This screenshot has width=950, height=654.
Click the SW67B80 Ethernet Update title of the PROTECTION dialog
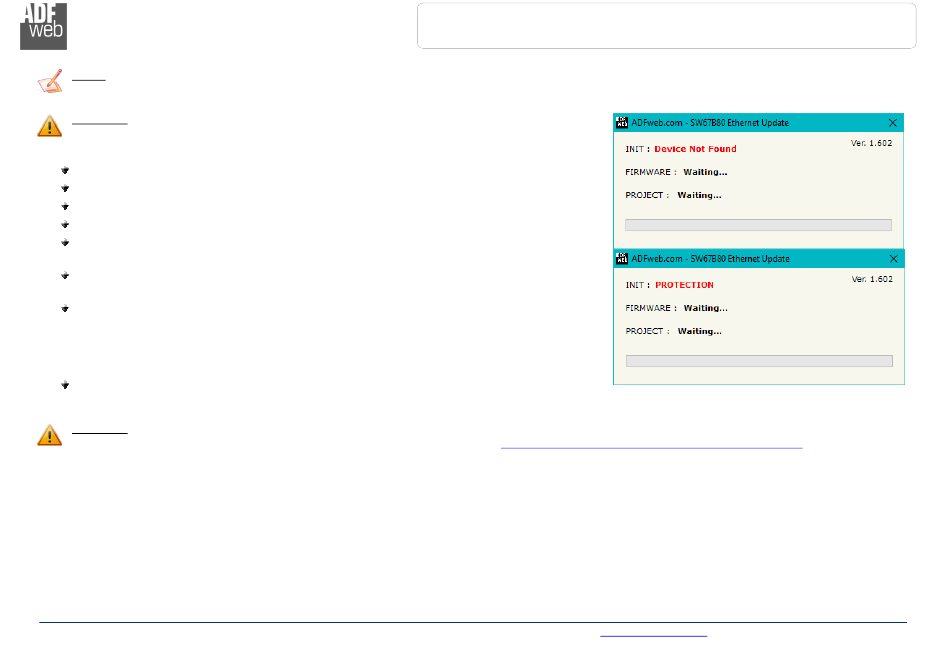click(x=711, y=259)
